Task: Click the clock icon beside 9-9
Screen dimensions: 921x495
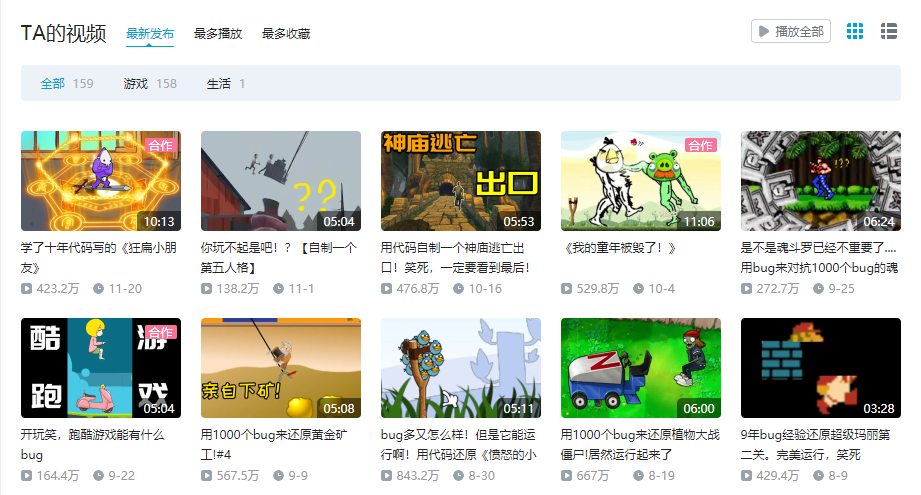Action: pyautogui.click(x=278, y=476)
